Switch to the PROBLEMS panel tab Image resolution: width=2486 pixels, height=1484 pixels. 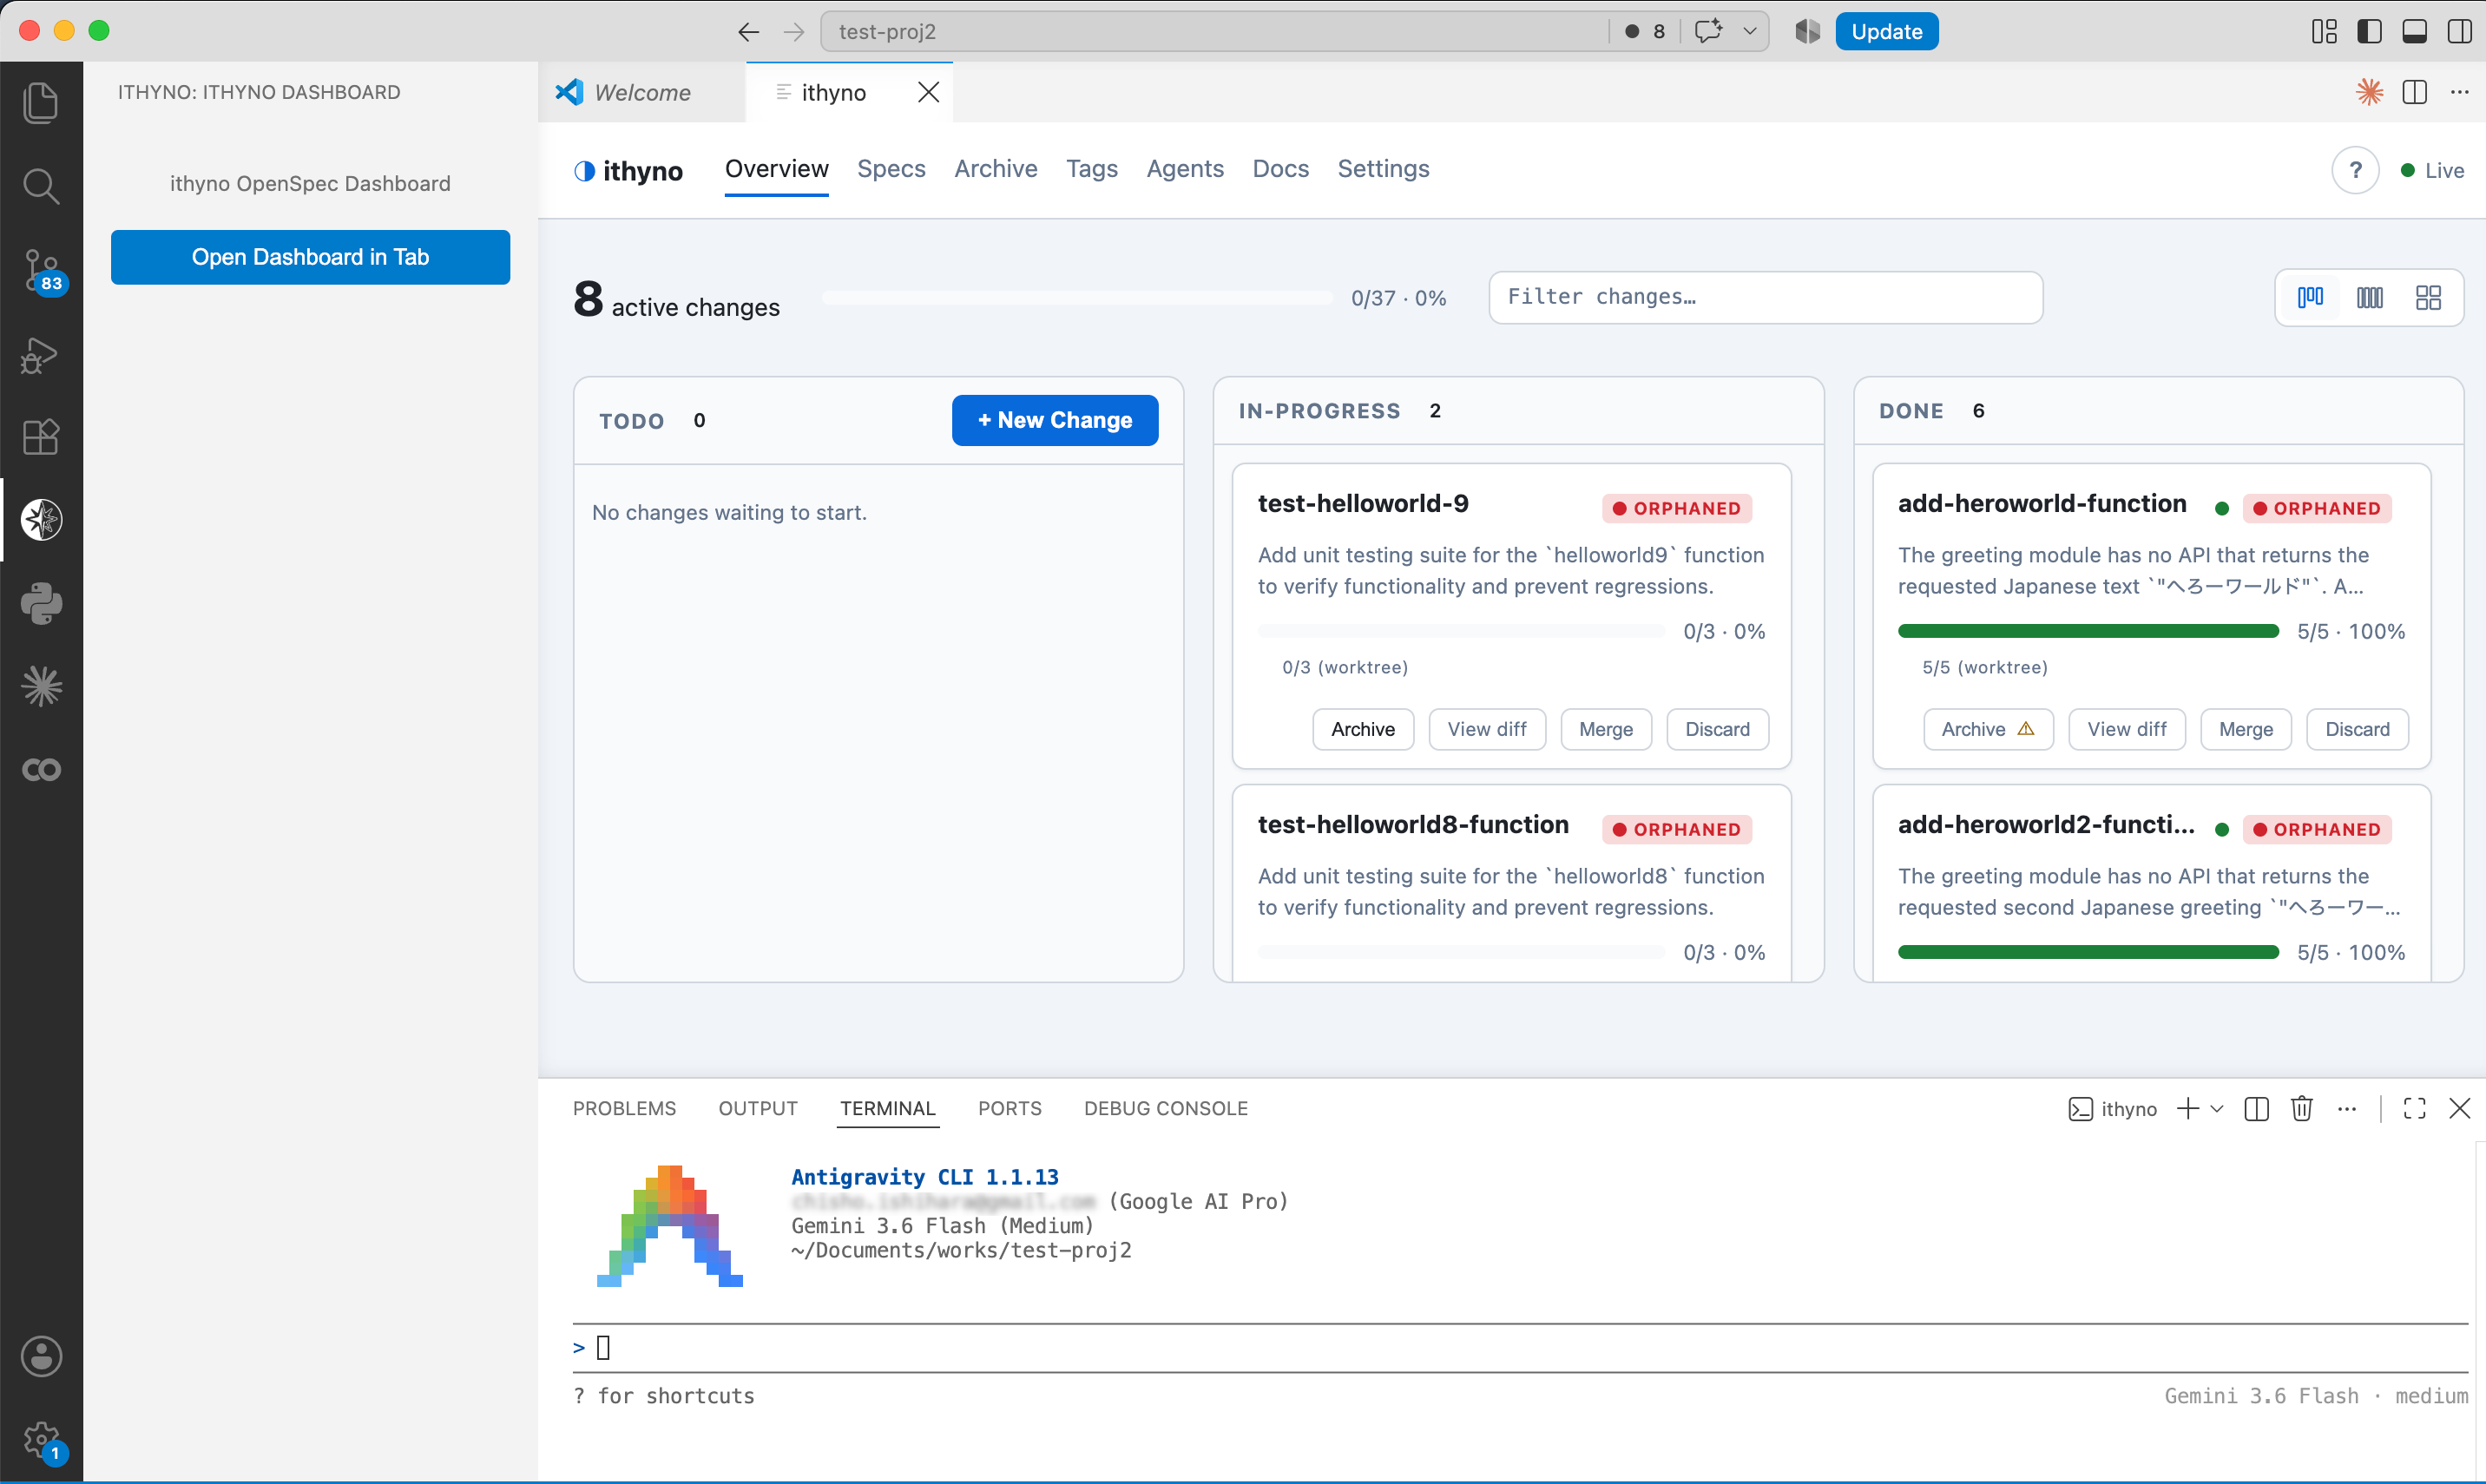tap(624, 1108)
